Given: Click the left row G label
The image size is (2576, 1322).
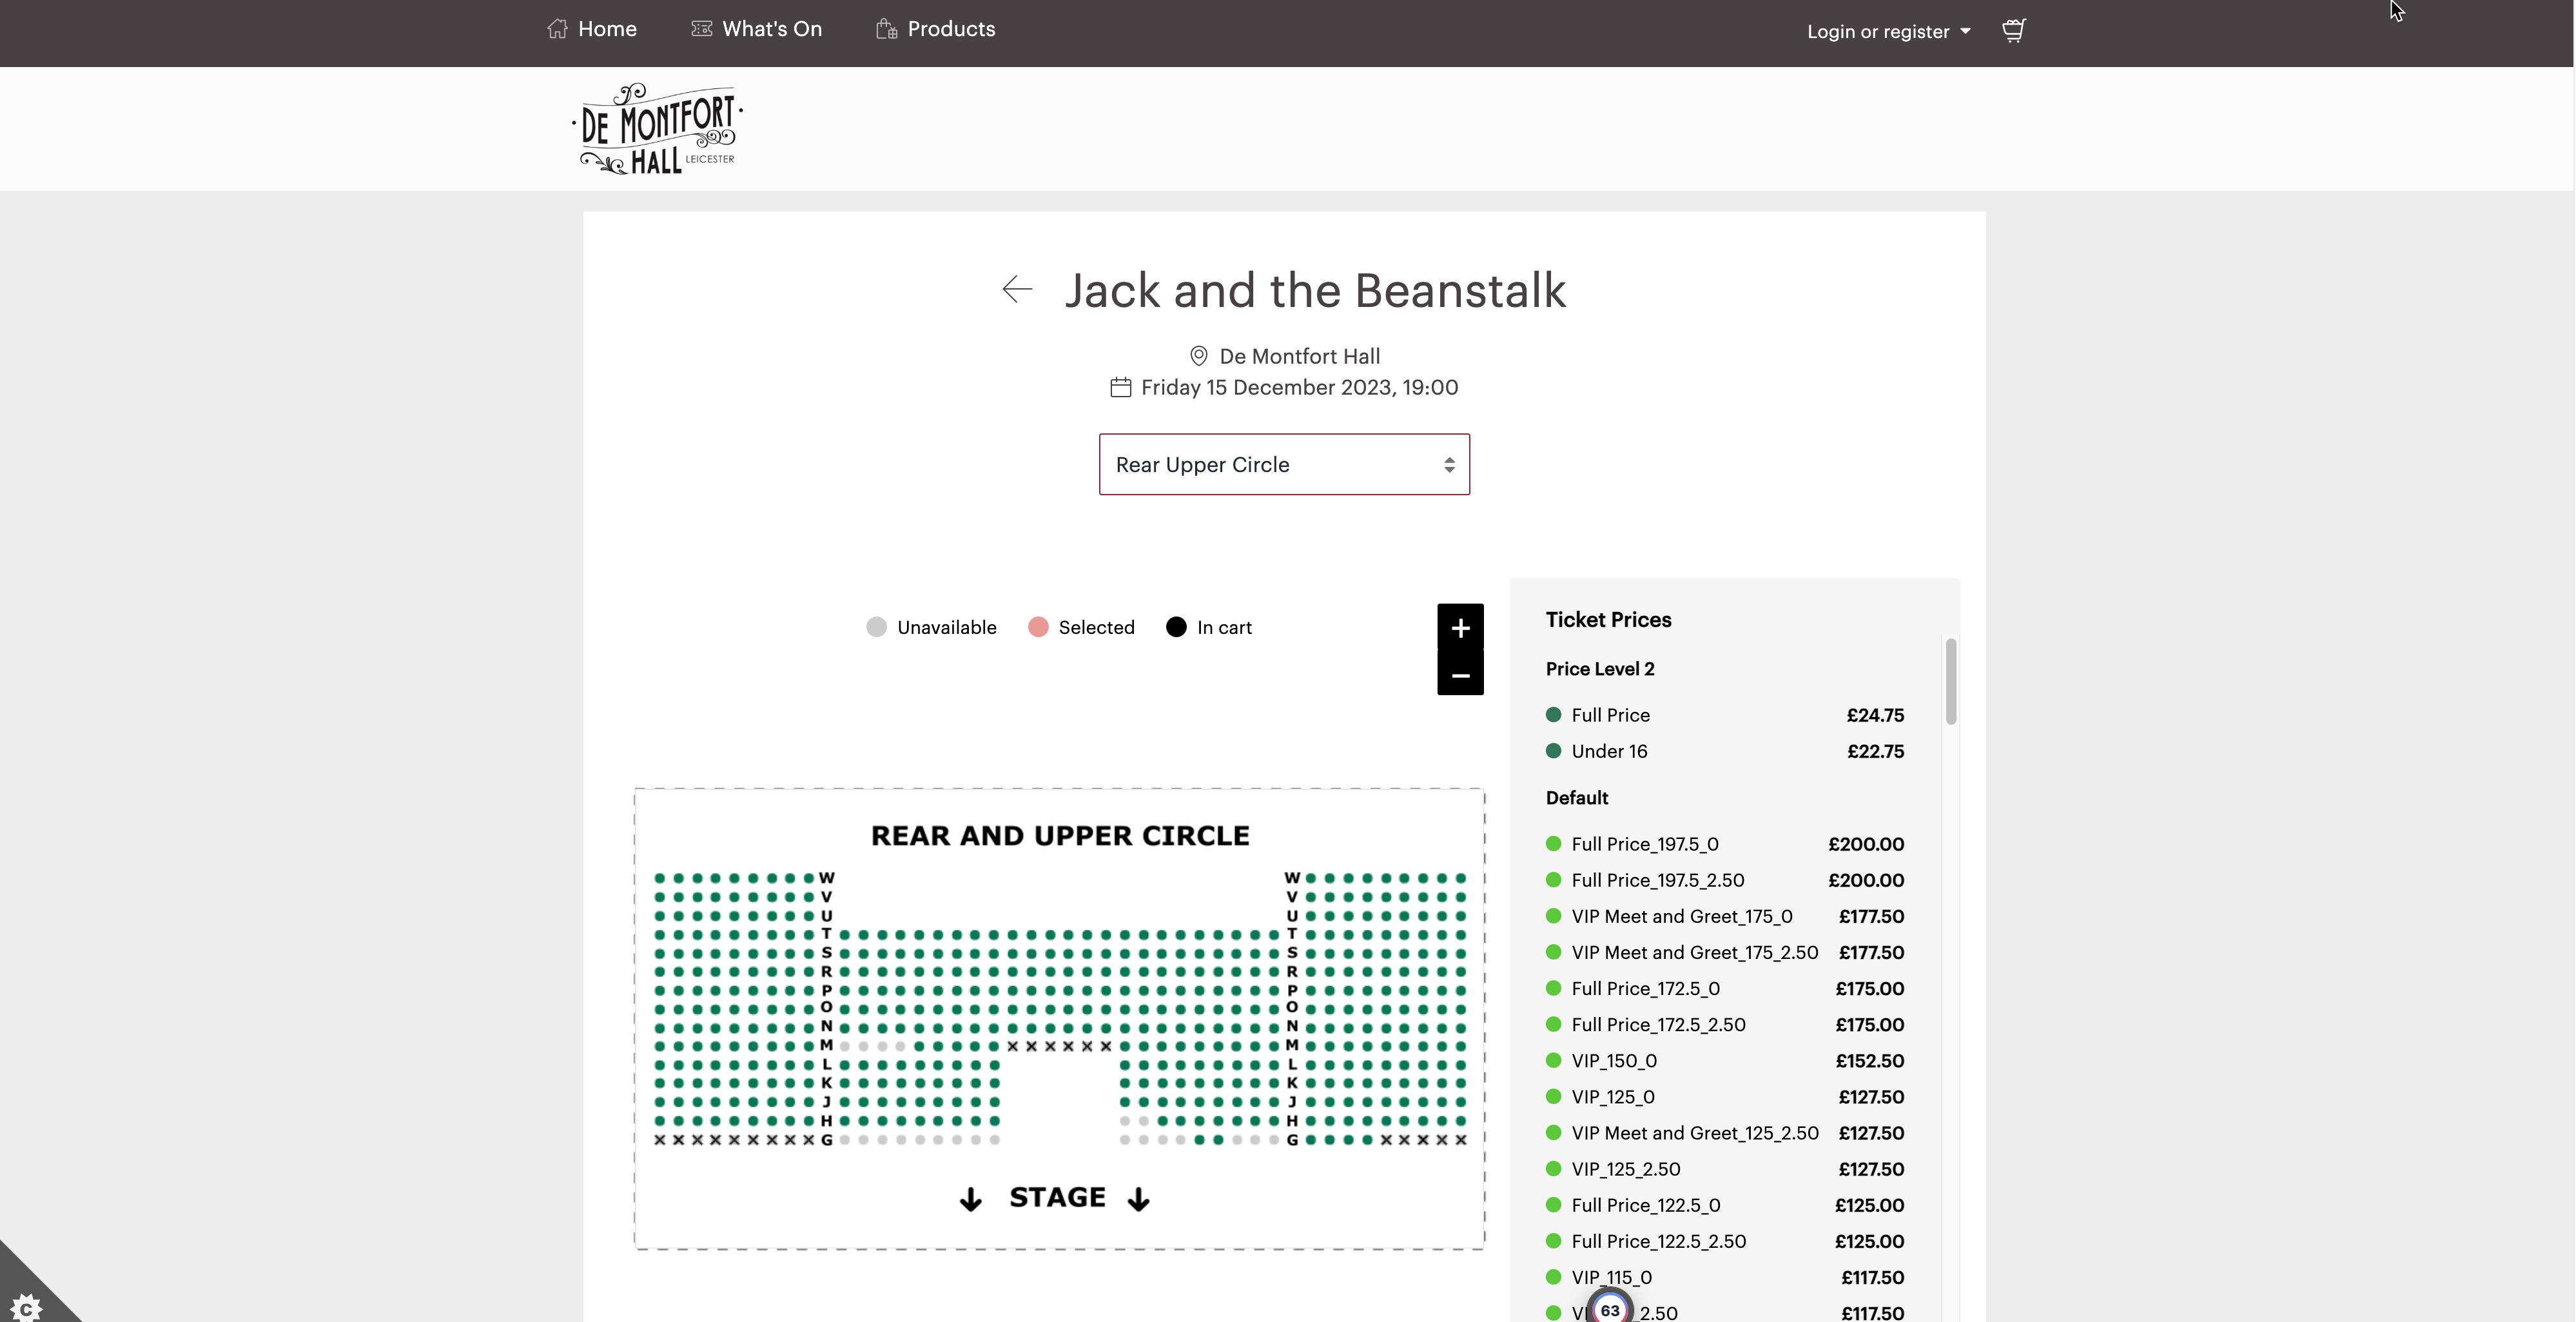Looking at the screenshot, I should point(826,1140).
